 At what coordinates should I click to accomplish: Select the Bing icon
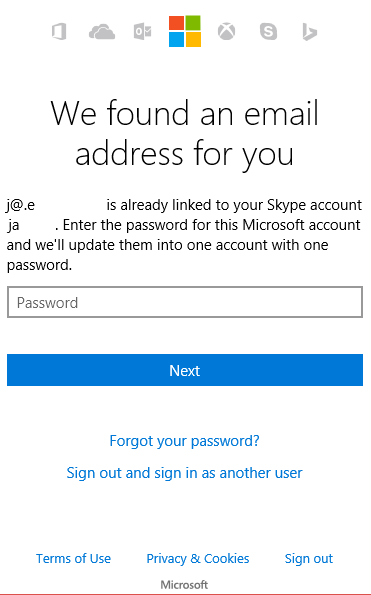[310, 32]
